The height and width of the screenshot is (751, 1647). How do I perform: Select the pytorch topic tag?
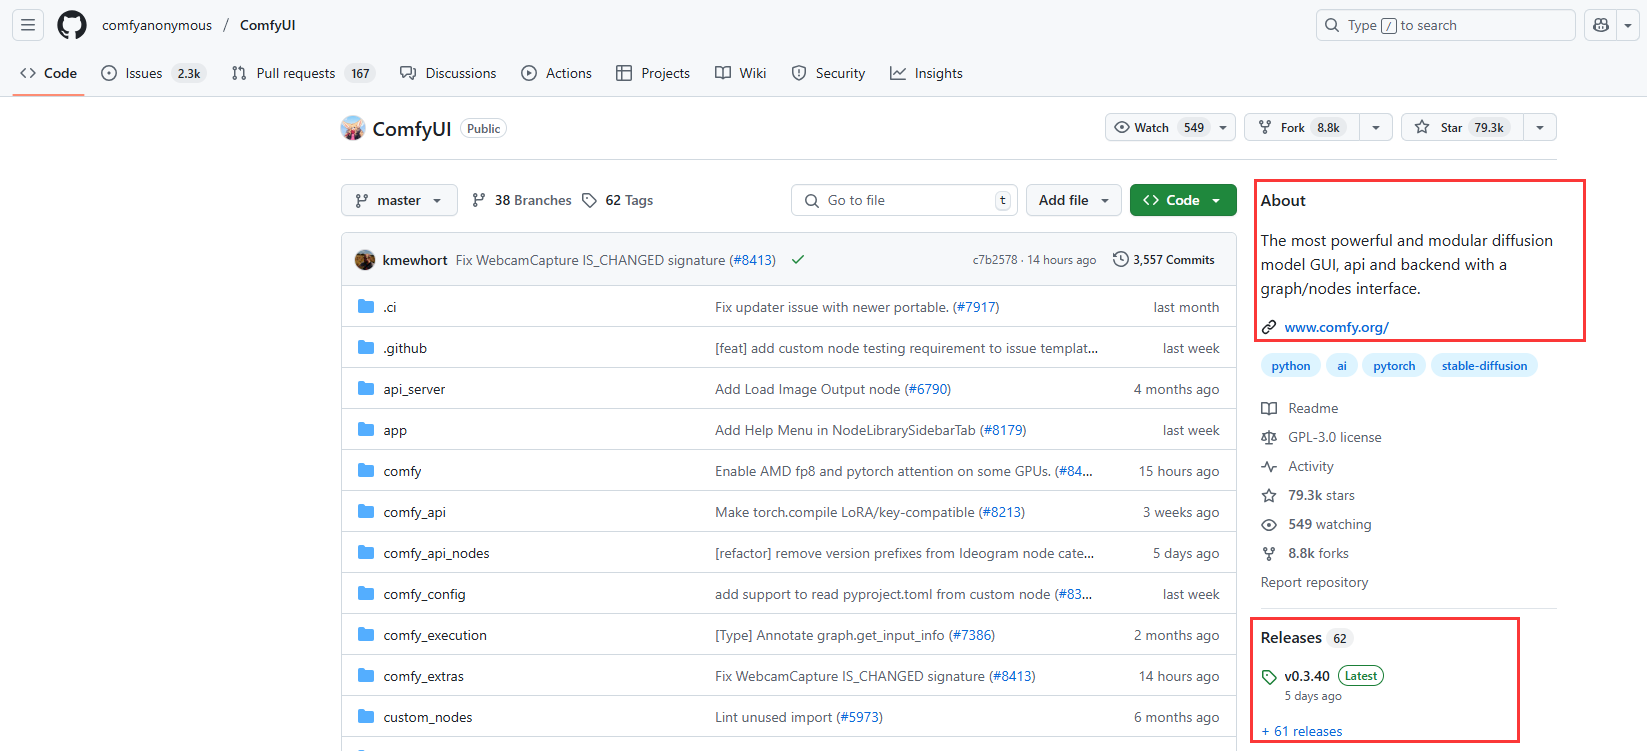pos(1394,366)
